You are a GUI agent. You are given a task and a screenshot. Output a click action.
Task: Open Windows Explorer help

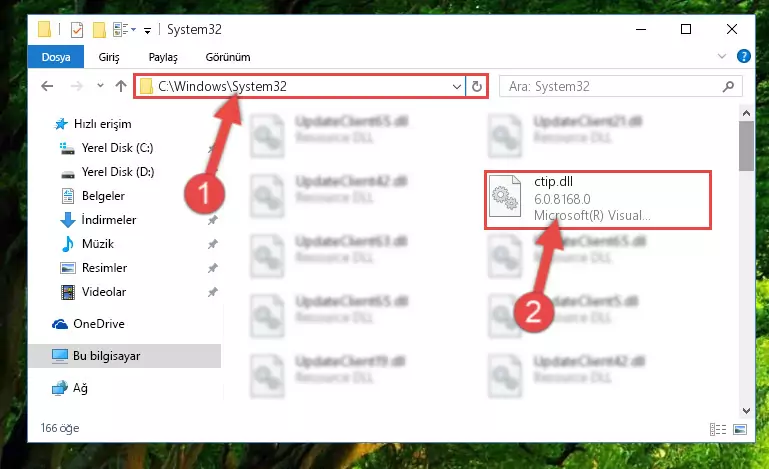pyautogui.click(x=743, y=56)
